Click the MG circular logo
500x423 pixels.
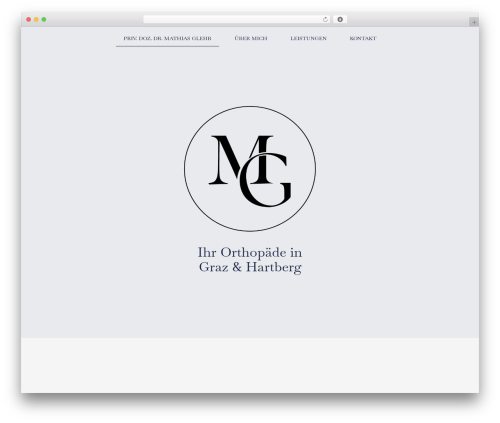point(250,169)
